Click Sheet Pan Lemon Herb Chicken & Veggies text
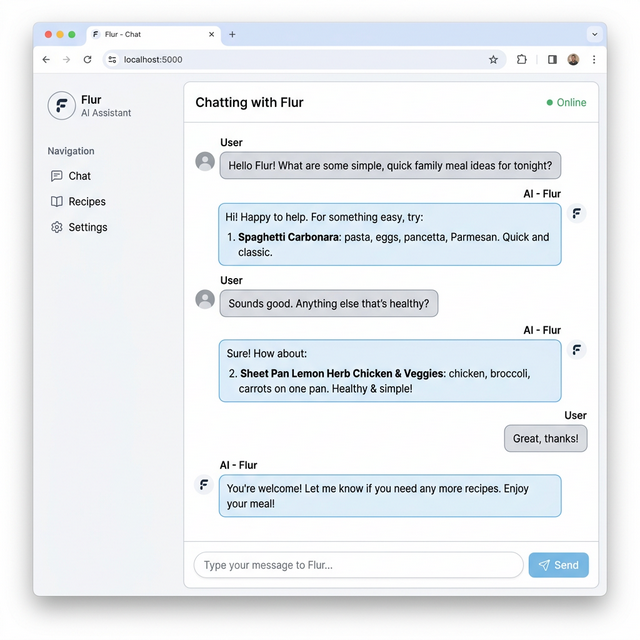 (342, 373)
